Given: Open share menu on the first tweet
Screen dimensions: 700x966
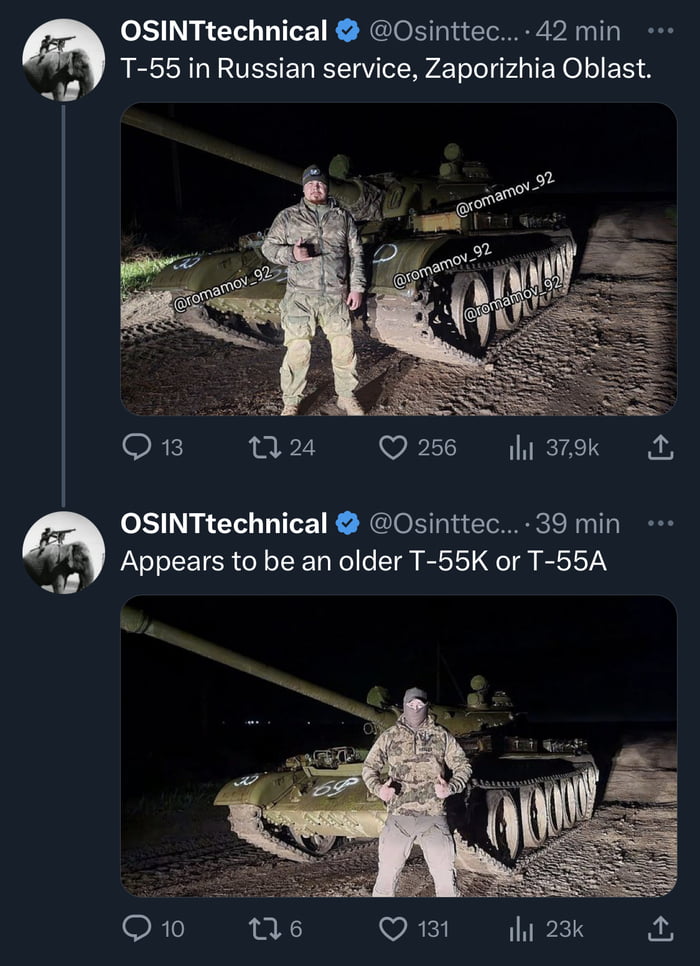Looking at the screenshot, I should coord(660,448).
